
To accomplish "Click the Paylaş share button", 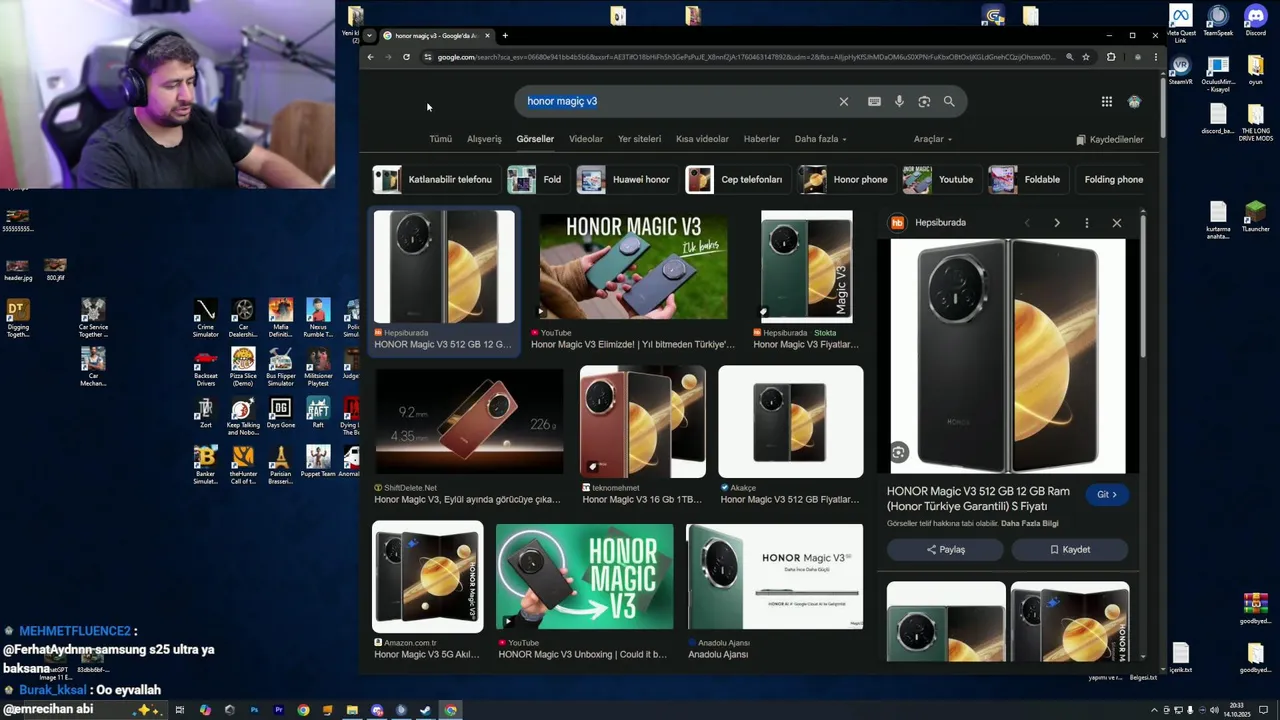I will coord(945,549).
